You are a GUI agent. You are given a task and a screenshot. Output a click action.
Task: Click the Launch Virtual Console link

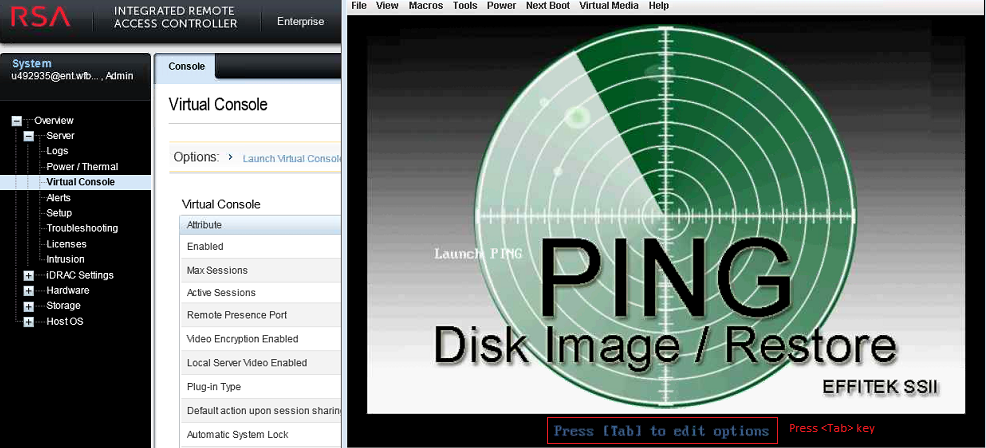click(x=292, y=159)
